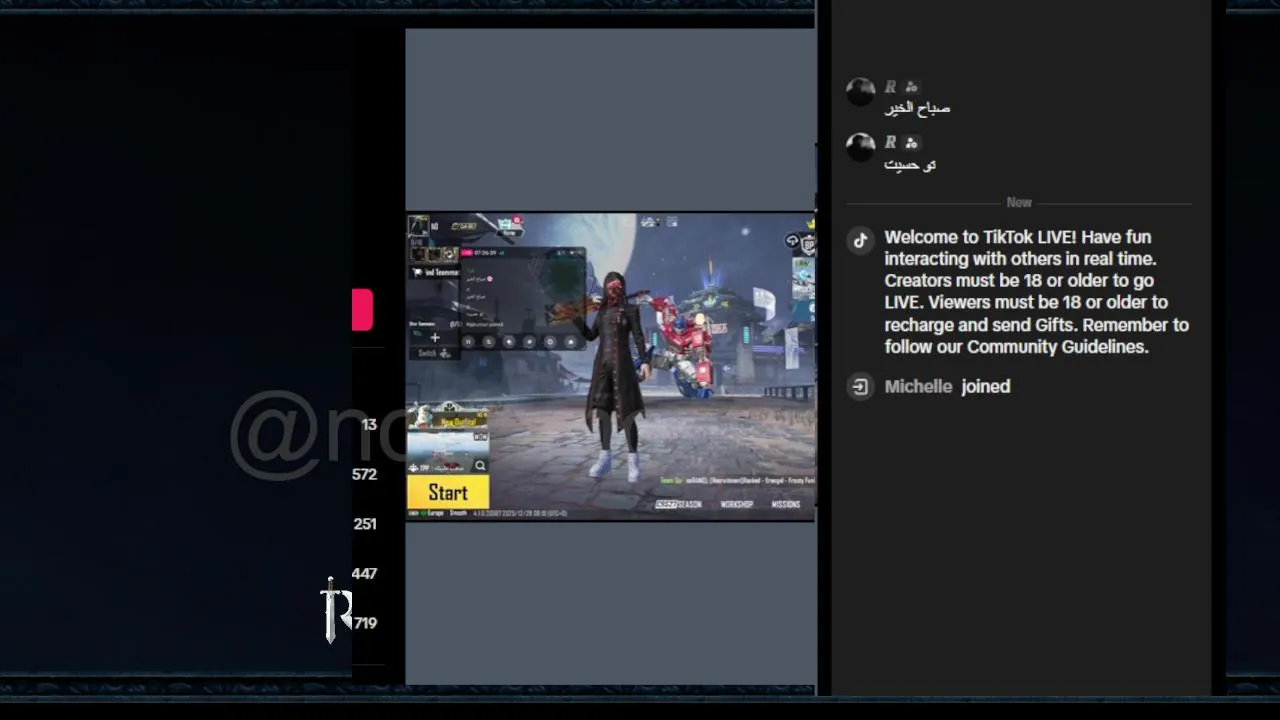Open the player avatar profile in game
This screenshot has width=1280, height=720.
tap(418, 226)
